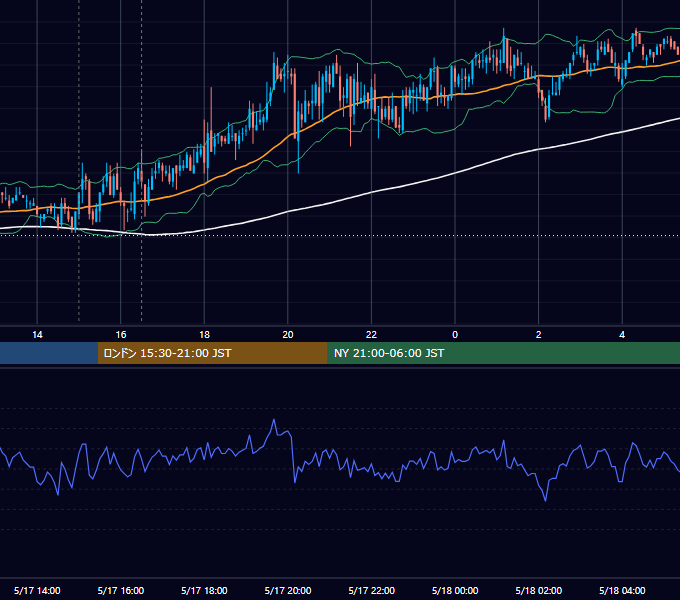Click the hour label 16 on time axis
Screen dimensions: 680x600
click(x=121, y=335)
